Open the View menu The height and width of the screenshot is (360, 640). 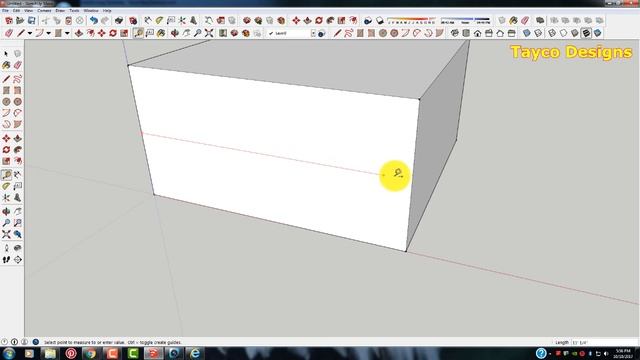[29, 11]
